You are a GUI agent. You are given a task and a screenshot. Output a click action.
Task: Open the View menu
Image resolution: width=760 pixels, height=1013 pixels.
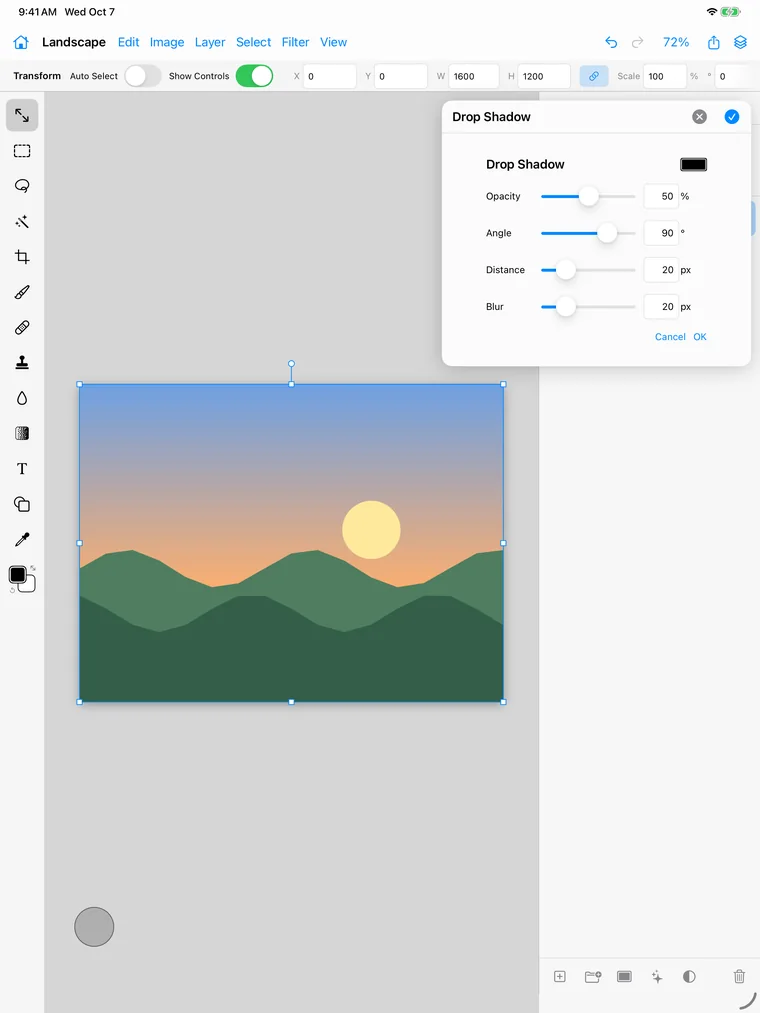click(x=333, y=42)
